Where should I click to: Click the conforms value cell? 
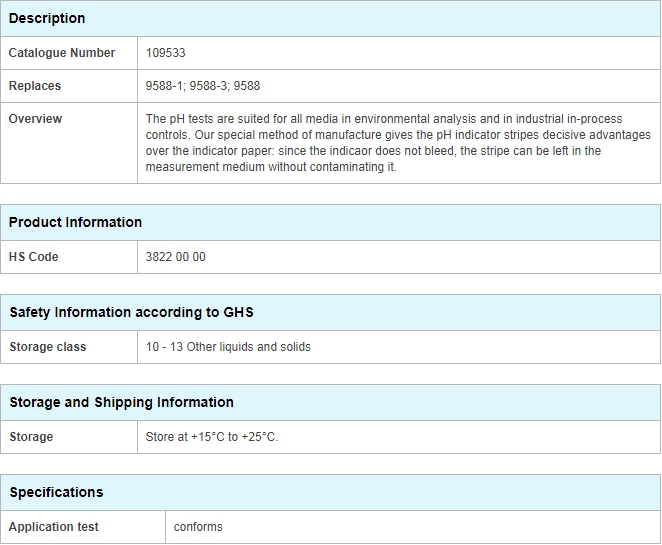point(412,527)
